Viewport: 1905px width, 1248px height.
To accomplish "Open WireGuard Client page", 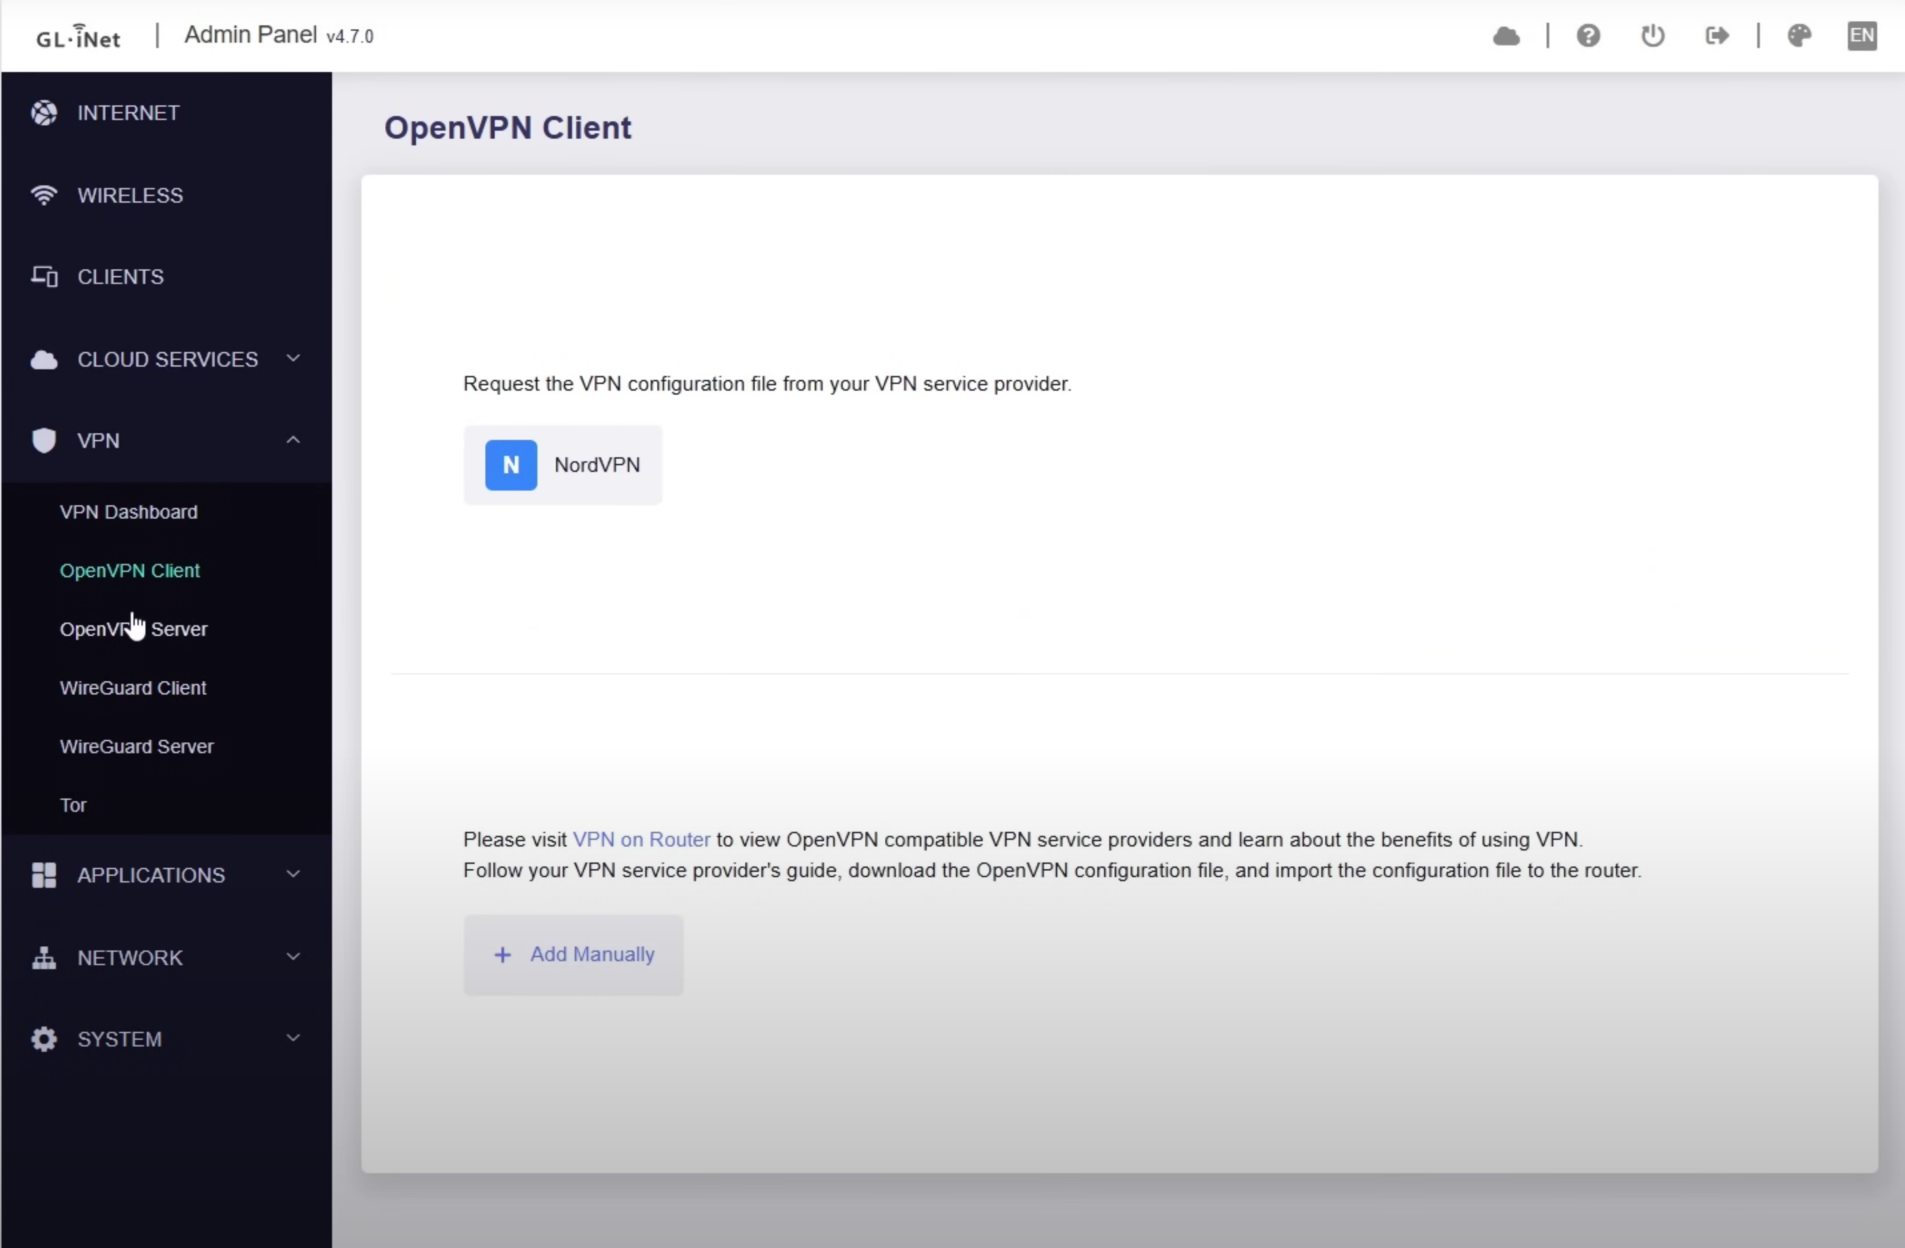I will pos(133,688).
